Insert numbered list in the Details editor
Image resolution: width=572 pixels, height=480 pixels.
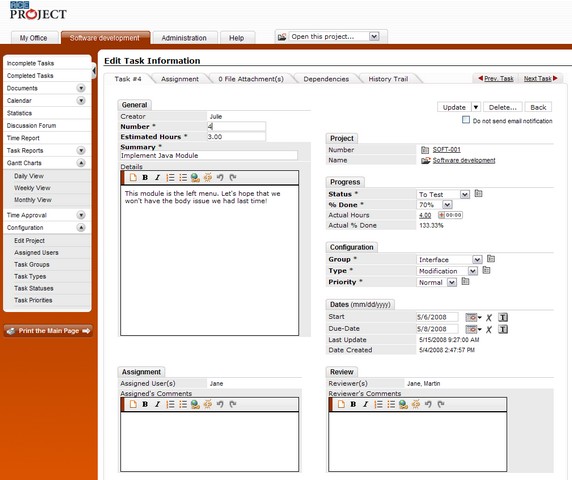170,178
